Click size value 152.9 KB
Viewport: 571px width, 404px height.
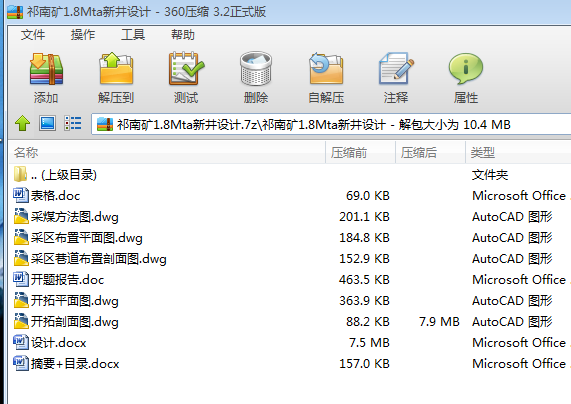pos(365,259)
